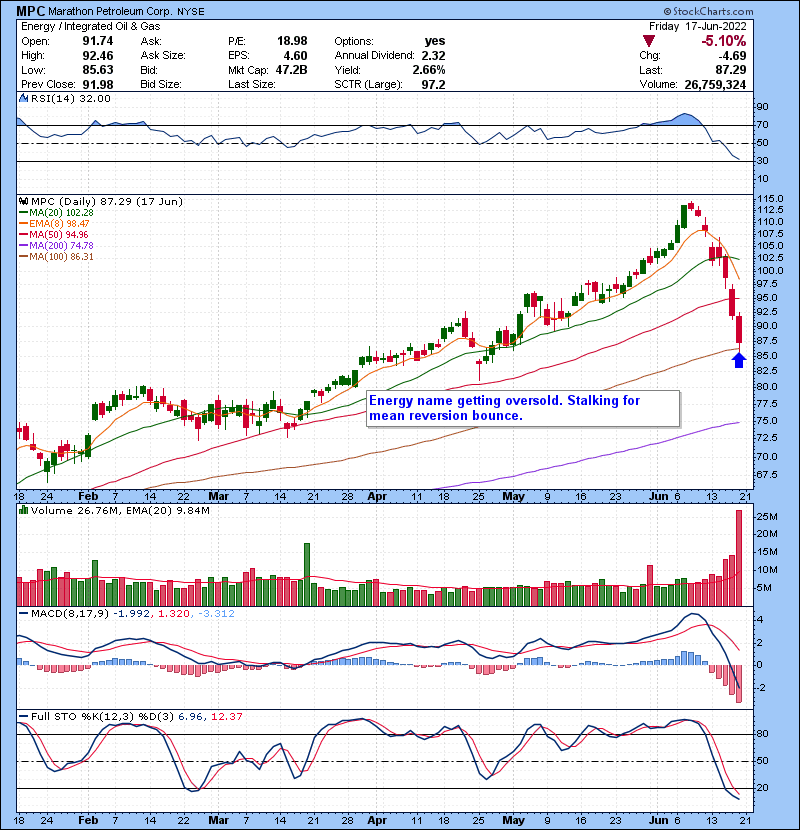The width and height of the screenshot is (800, 830).
Task: Click the 25M label on volume axis
Action: tap(768, 516)
